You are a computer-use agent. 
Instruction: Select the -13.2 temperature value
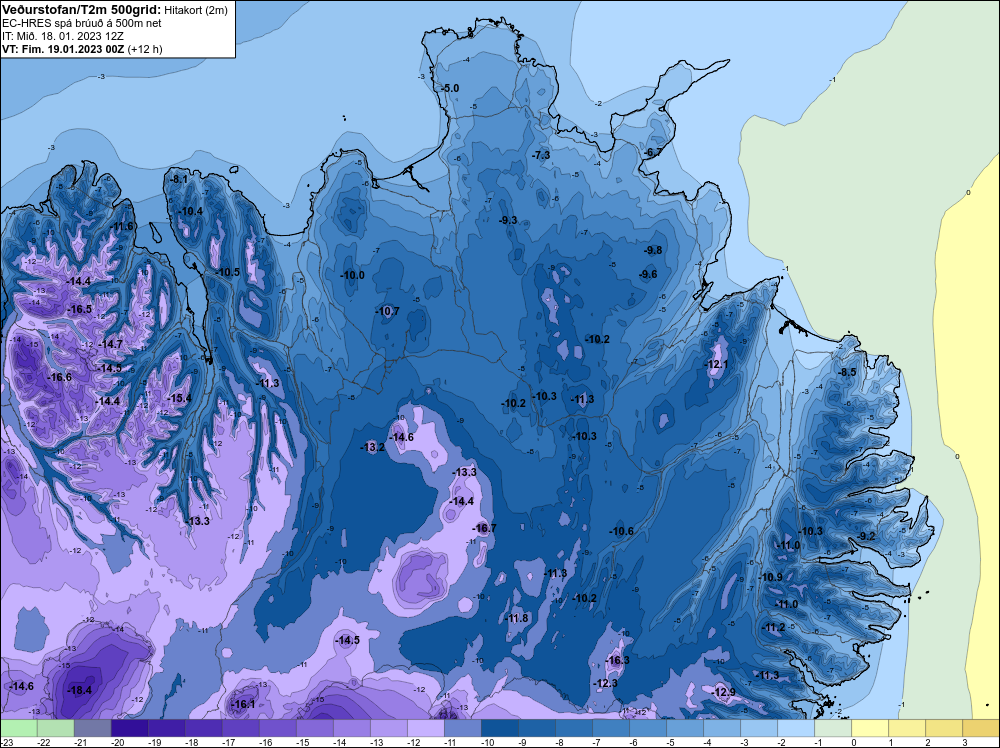pyautogui.click(x=374, y=447)
